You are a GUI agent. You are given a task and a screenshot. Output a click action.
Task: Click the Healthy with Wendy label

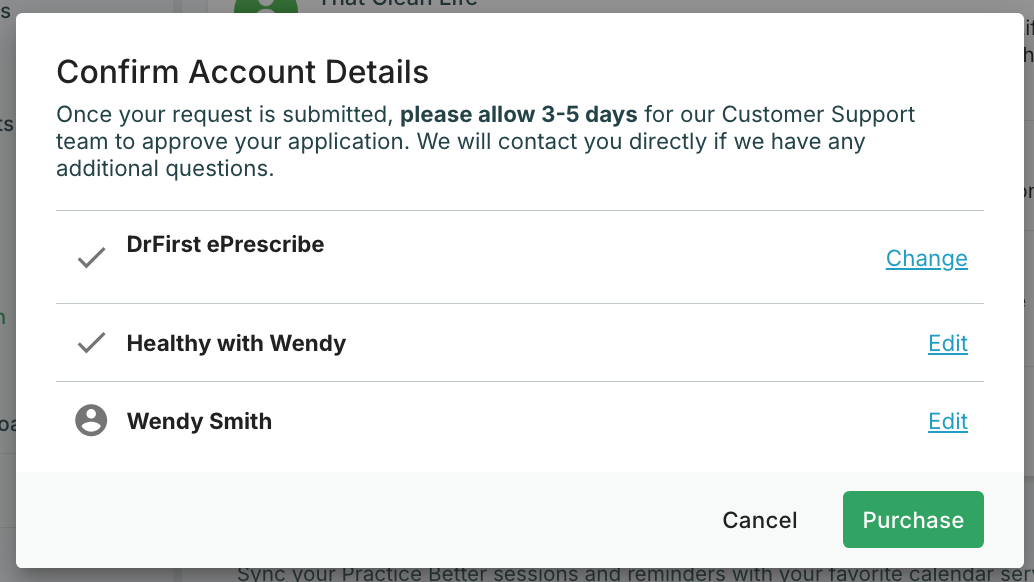pos(236,343)
